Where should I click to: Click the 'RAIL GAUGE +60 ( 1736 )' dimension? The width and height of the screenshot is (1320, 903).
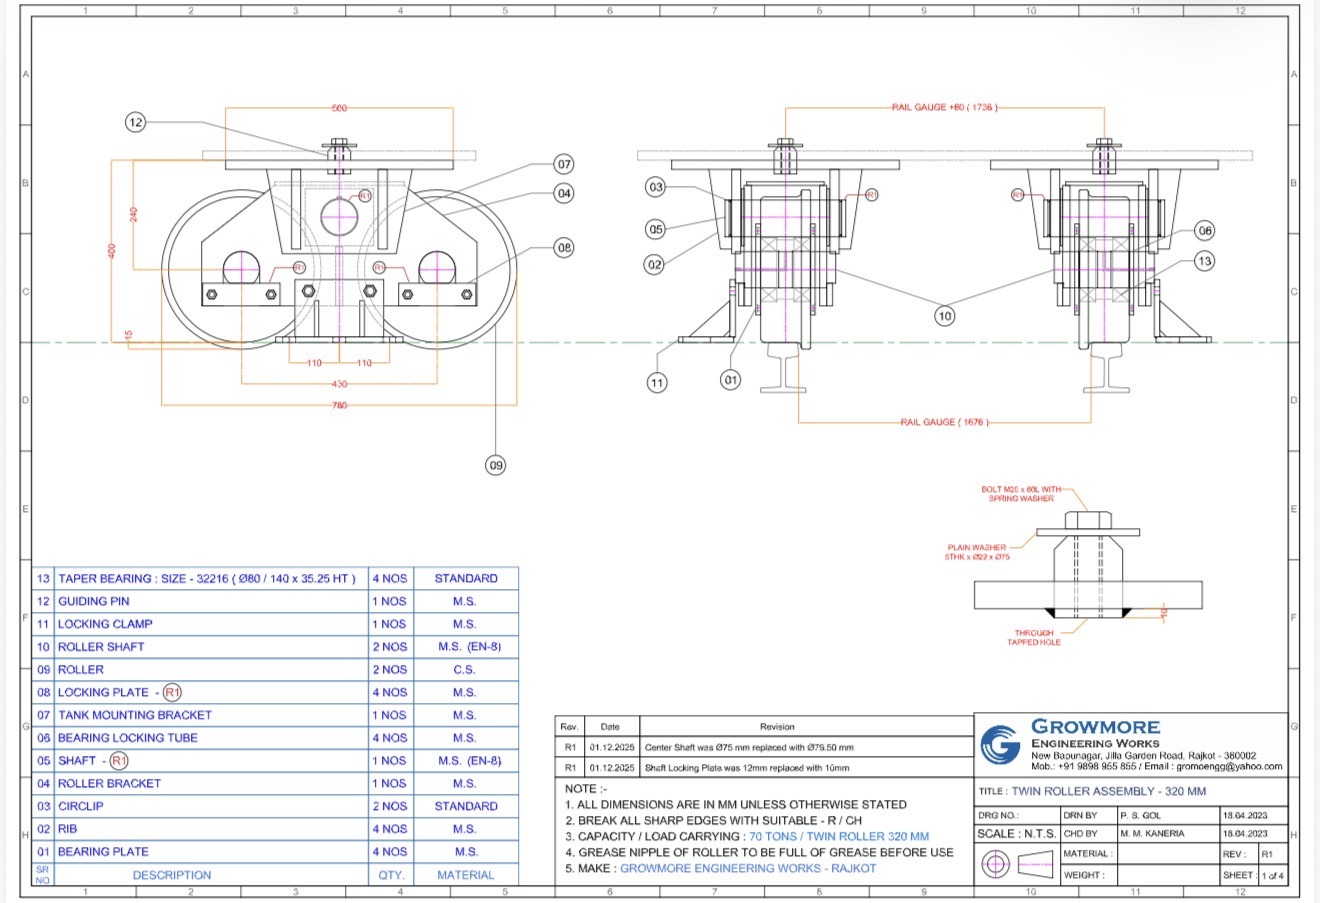[945, 106]
